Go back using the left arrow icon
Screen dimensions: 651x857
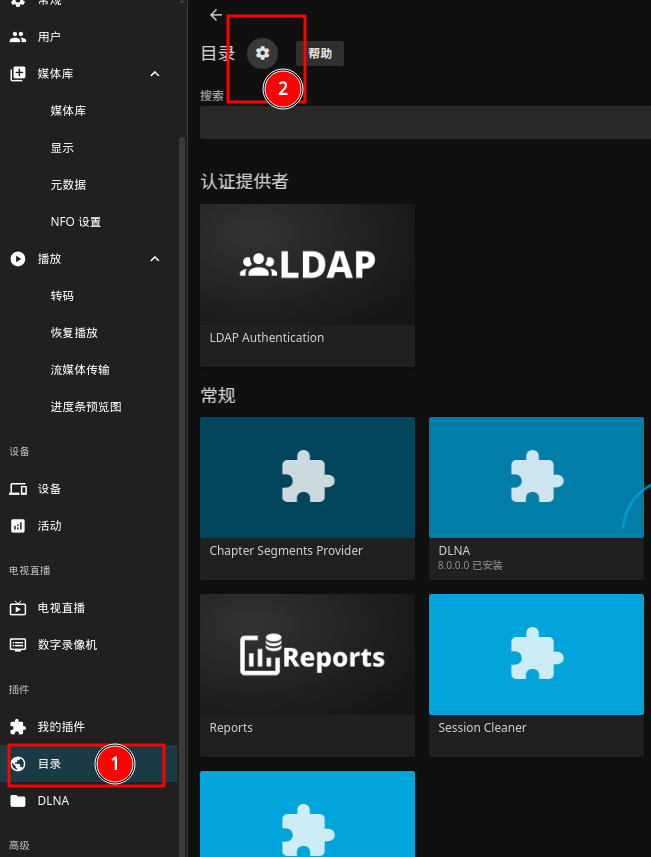[216, 15]
